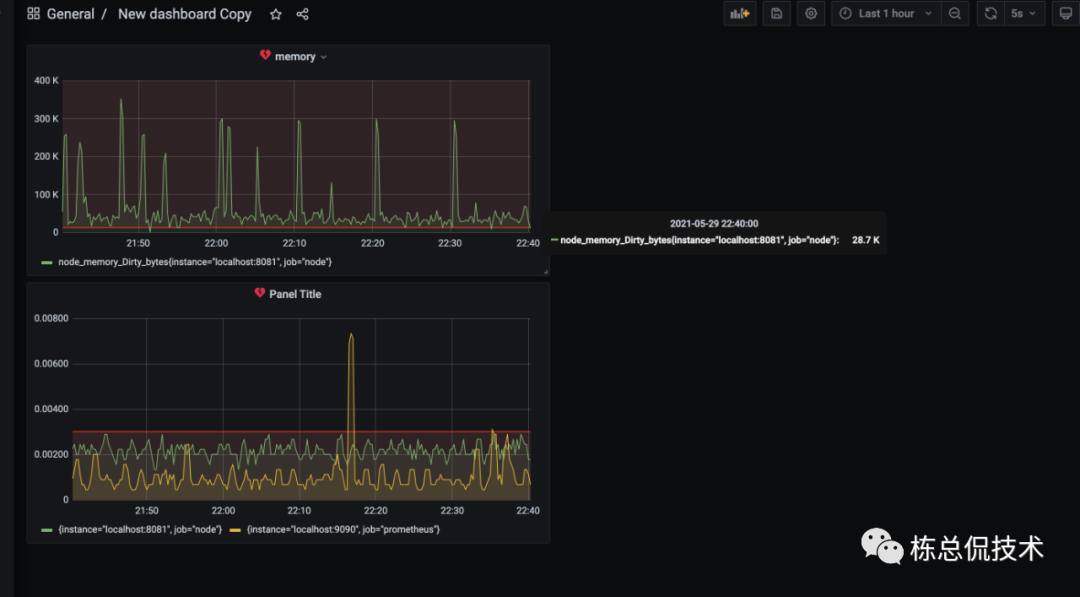Cycle view mode using the monitor icon
The image size is (1080, 597).
click(x=1066, y=14)
